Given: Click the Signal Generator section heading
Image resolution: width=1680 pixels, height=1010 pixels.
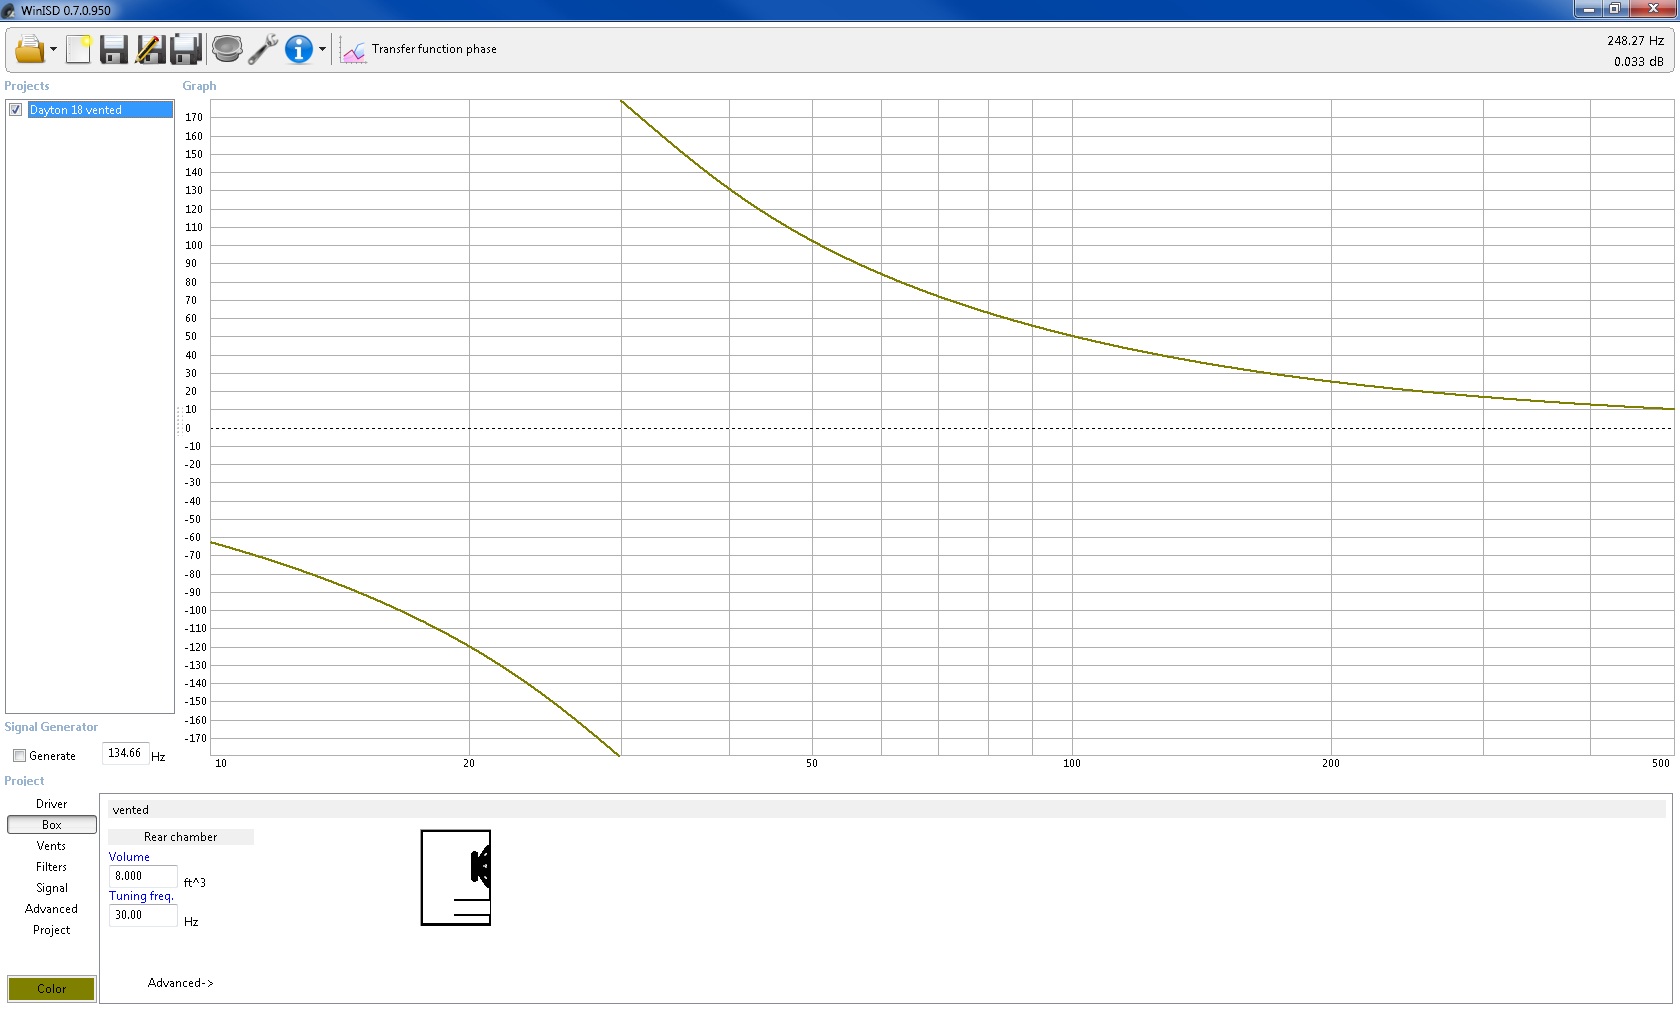Looking at the screenshot, I should pos(51,727).
